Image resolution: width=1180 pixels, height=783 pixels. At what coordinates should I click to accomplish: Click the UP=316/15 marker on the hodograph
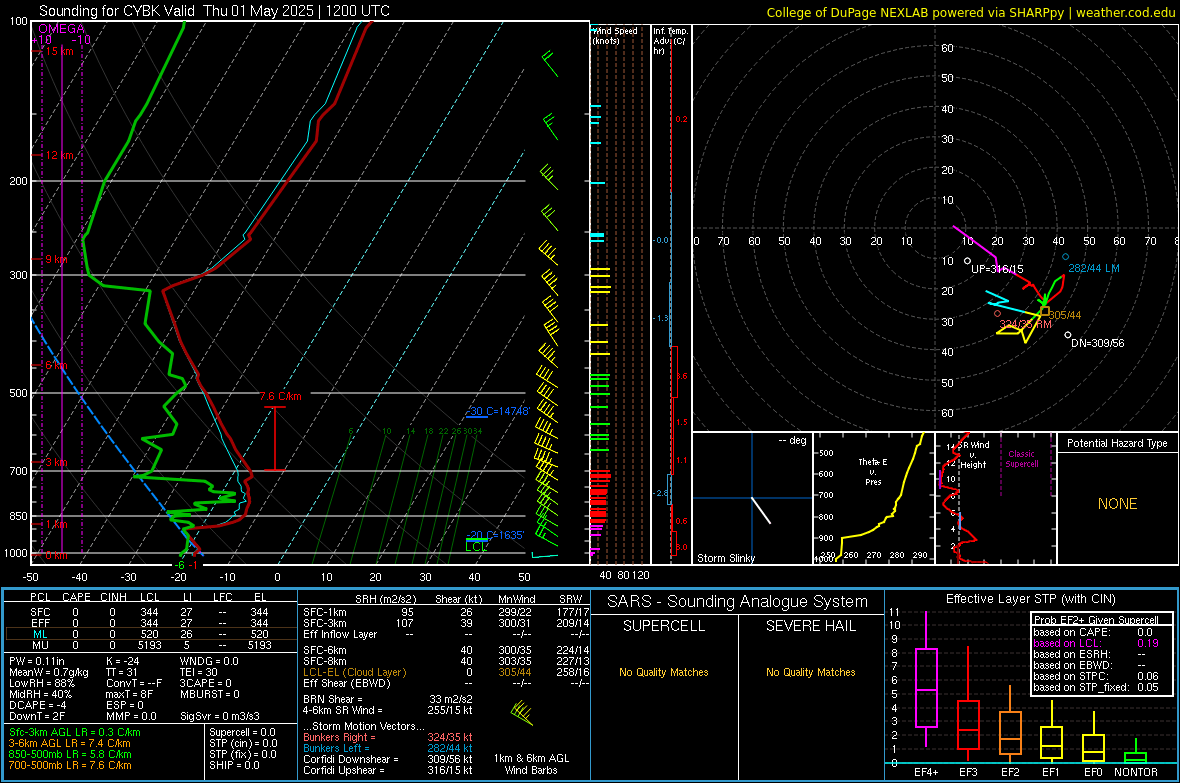click(x=967, y=260)
